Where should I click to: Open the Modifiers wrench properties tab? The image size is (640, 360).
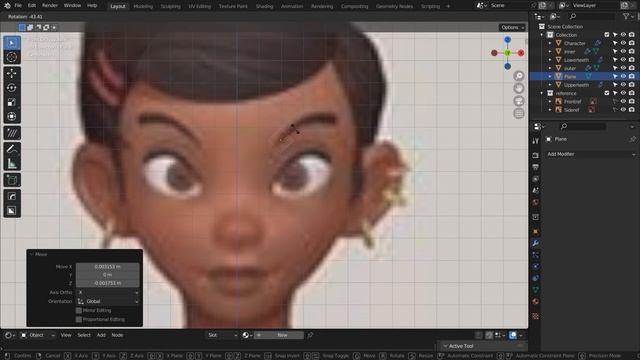pyautogui.click(x=536, y=243)
